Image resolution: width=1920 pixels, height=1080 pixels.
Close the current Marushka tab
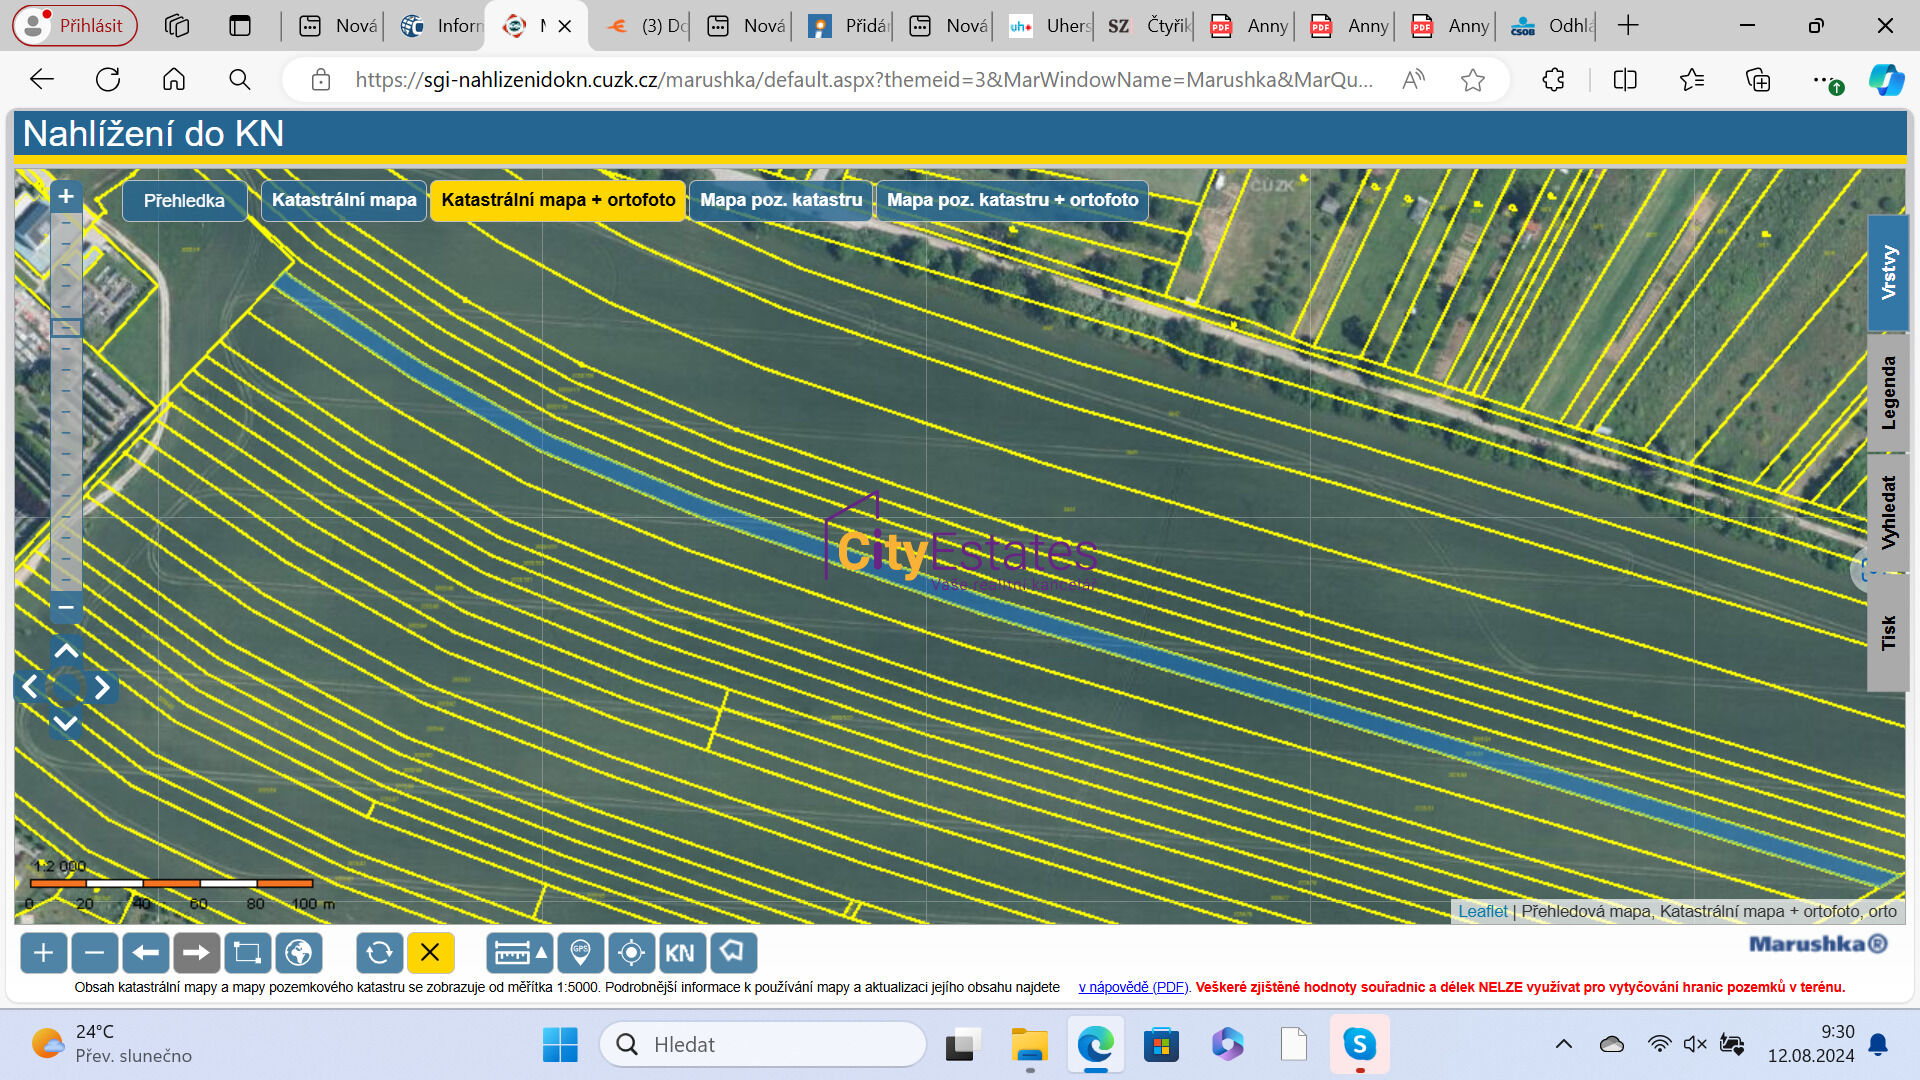(x=565, y=26)
